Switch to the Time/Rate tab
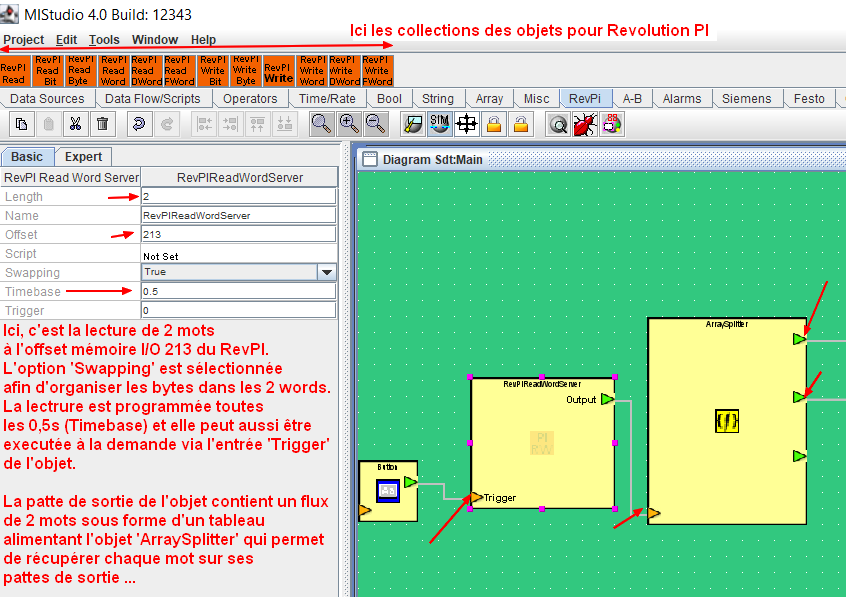The height and width of the screenshot is (599, 847). pos(327,99)
